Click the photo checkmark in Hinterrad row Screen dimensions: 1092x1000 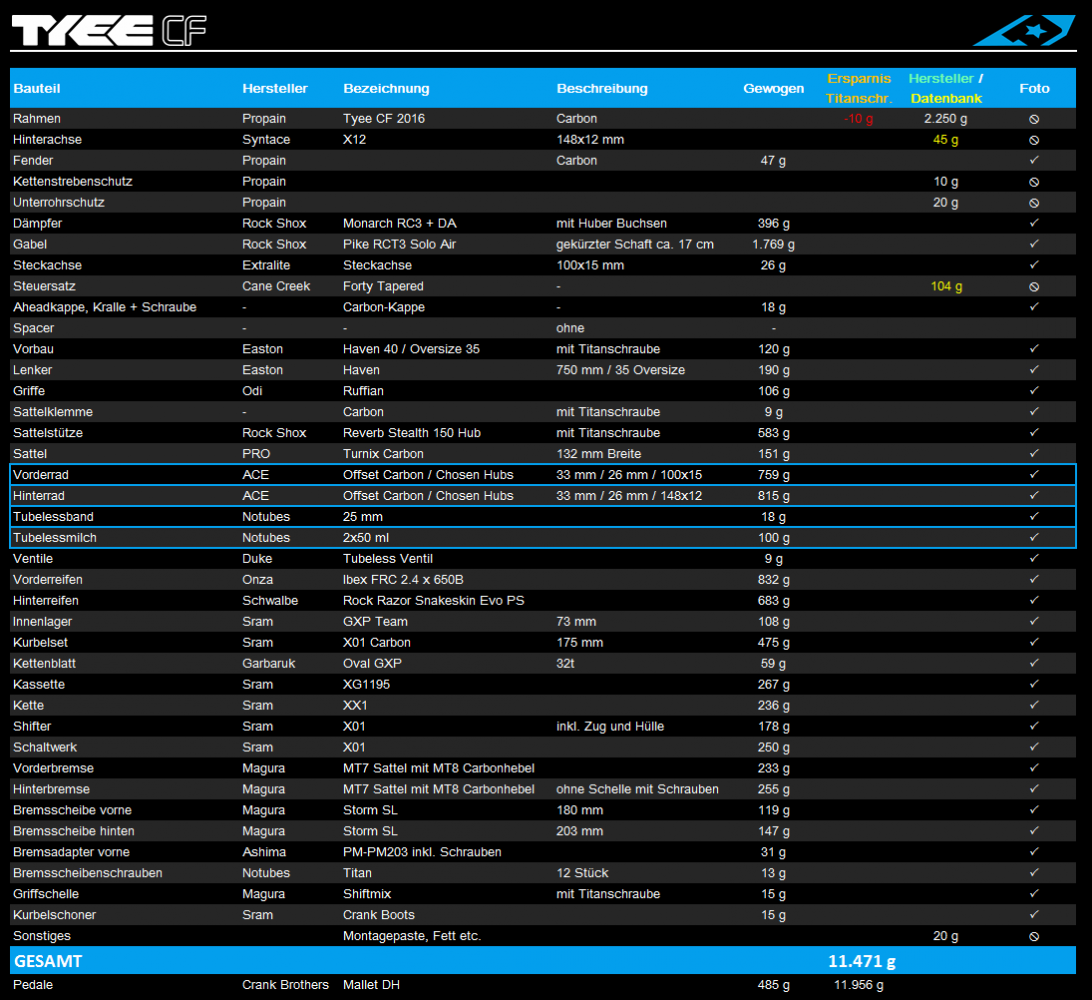[x=1034, y=495]
